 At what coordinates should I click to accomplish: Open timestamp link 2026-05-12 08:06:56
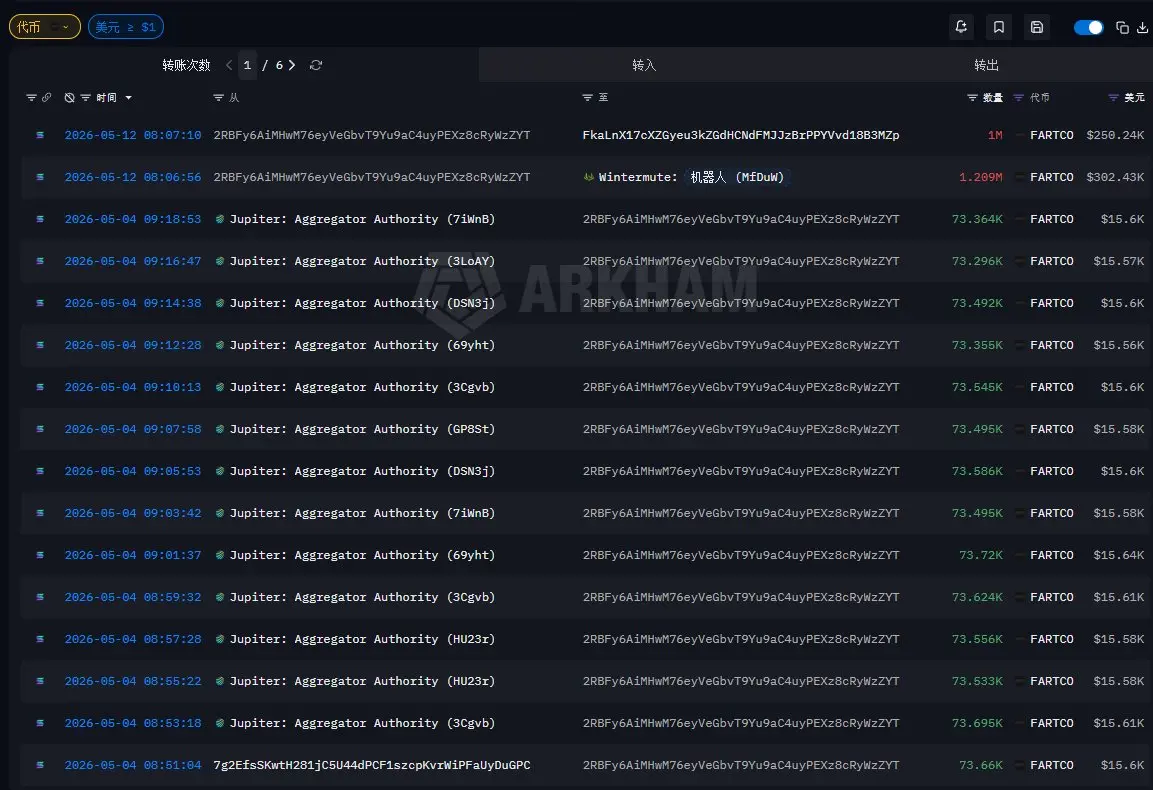(133, 177)
